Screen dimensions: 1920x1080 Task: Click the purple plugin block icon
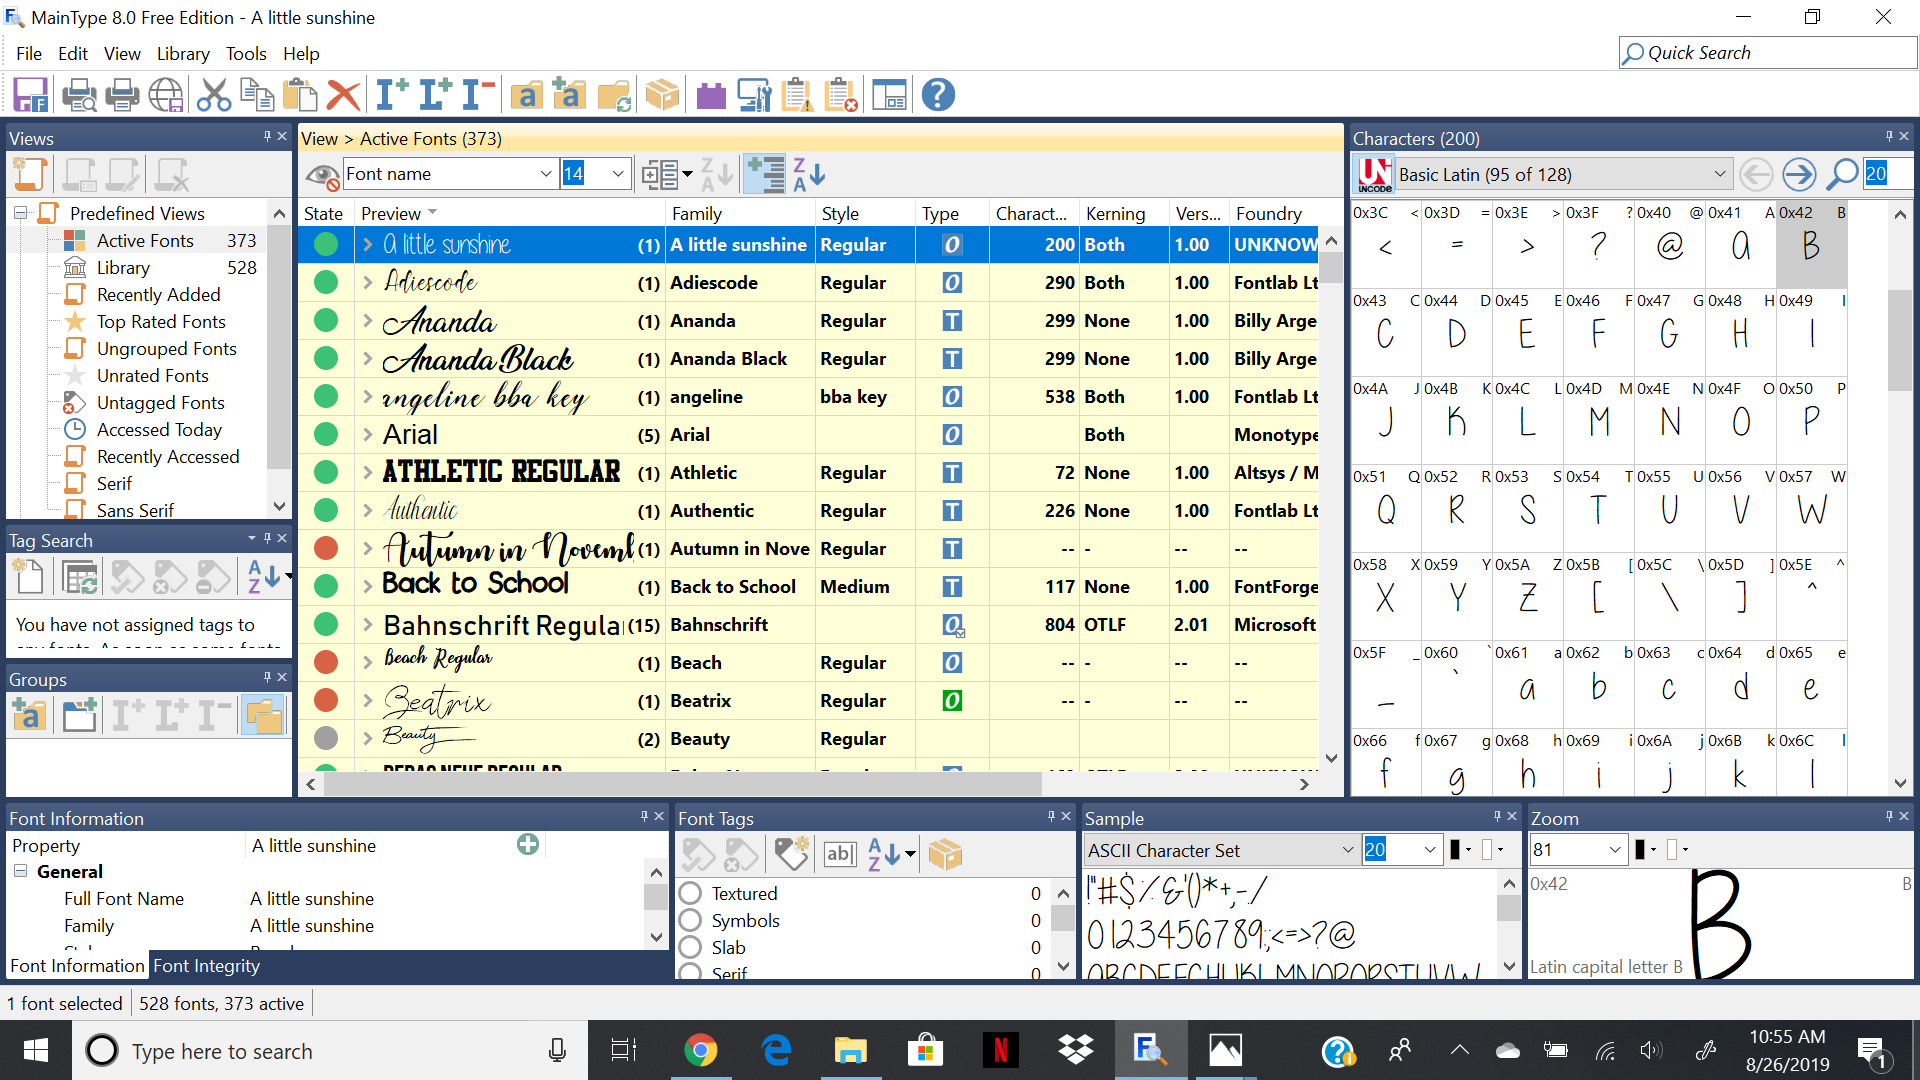pyautogui.click(x=711, y=95)
